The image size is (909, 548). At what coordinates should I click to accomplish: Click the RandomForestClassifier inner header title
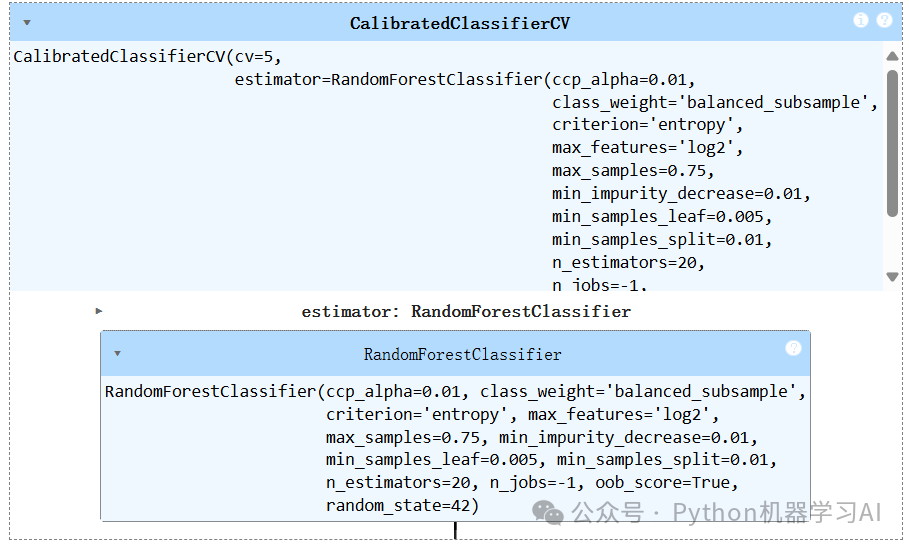[463, 354]
